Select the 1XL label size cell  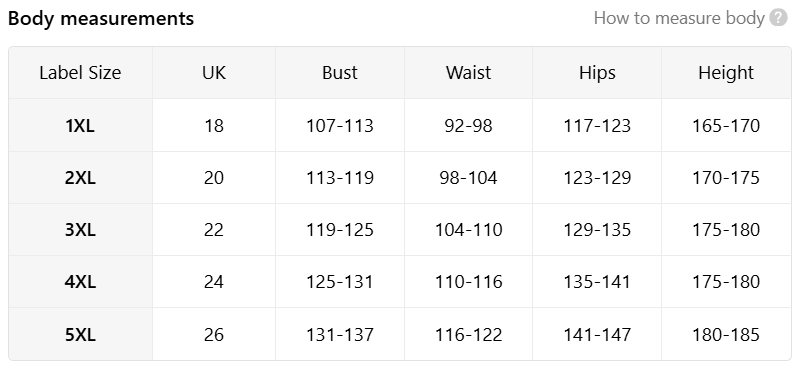80,125
